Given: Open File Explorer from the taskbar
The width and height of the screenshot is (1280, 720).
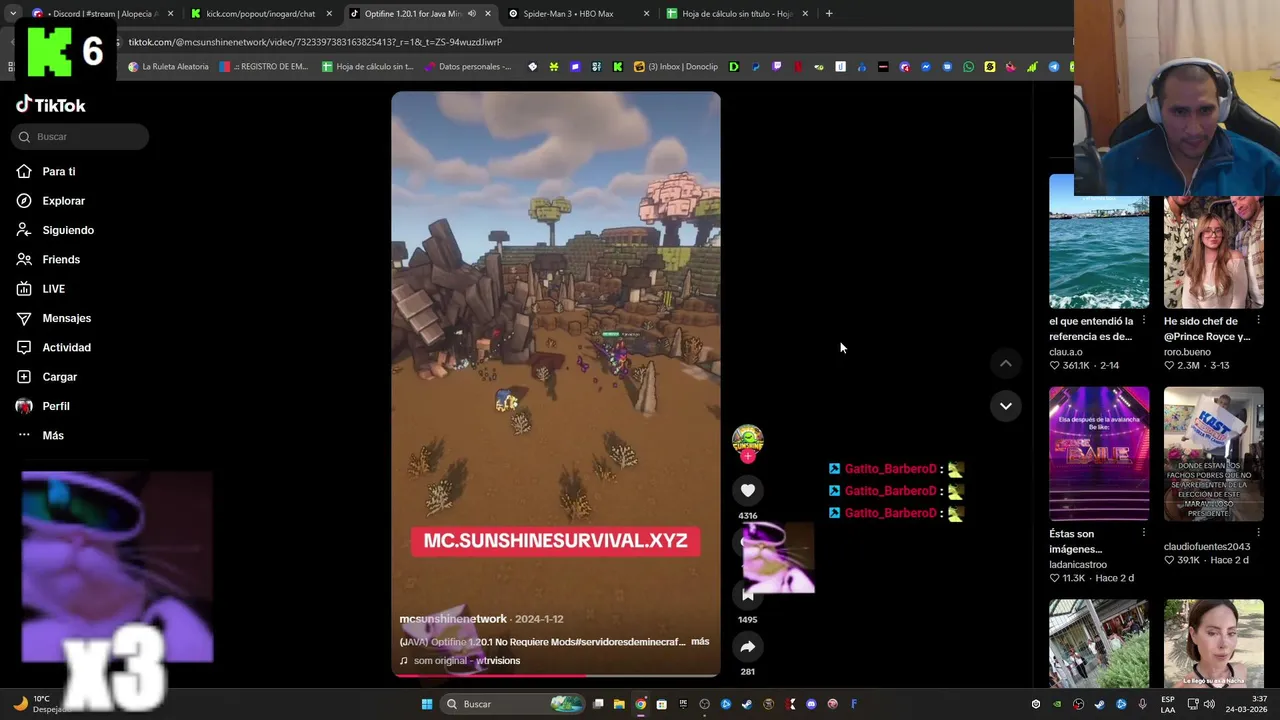Looking at the screenshot, I should (x=619, y=704).
